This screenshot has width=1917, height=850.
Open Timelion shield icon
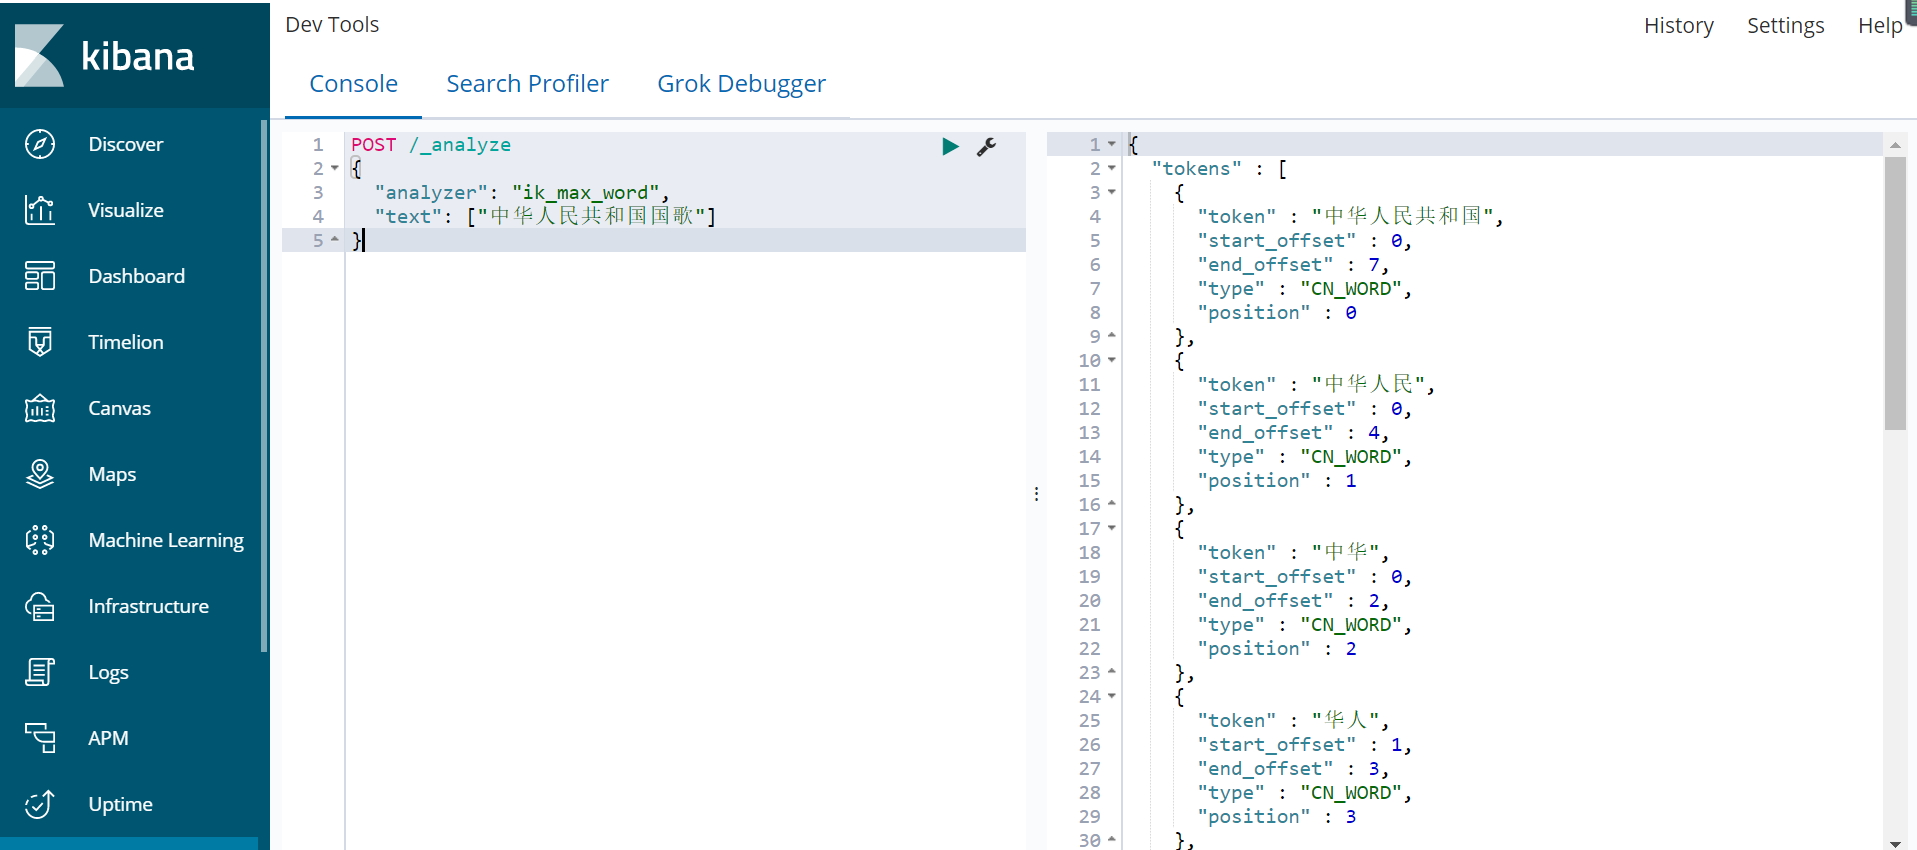[x=40, y=342]
